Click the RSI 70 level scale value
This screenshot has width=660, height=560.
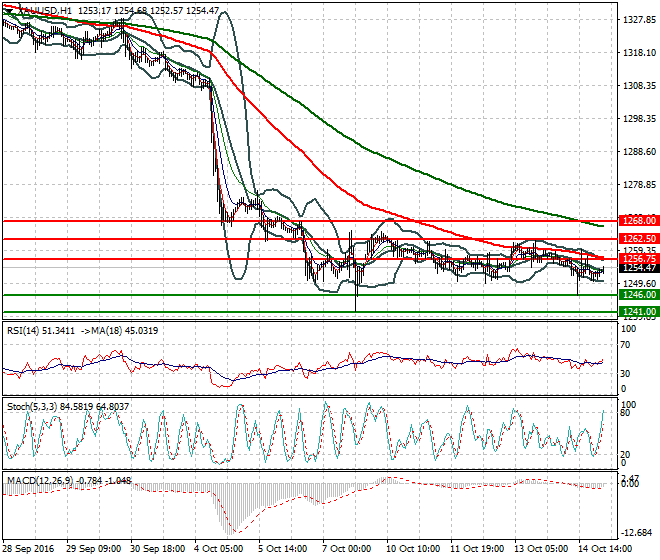tap(625, 345)
